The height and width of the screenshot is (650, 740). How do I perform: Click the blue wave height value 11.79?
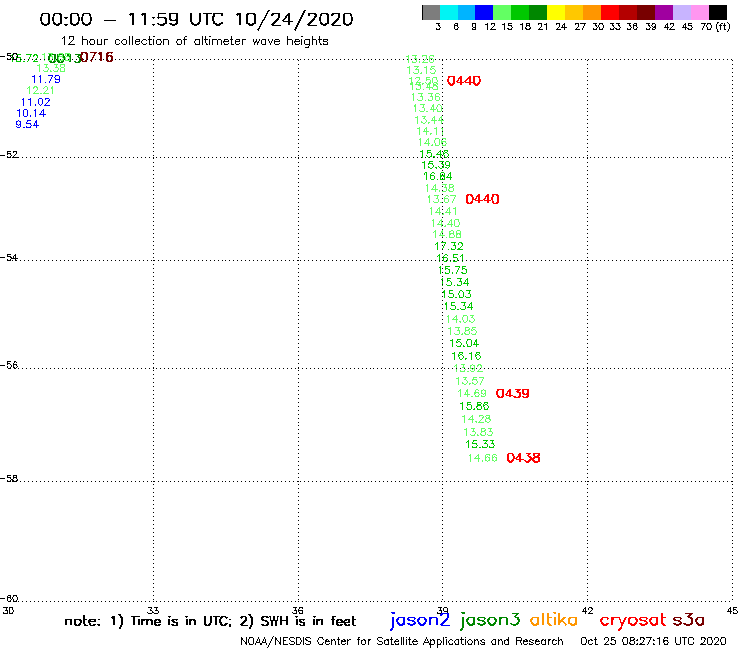[46, 79]
